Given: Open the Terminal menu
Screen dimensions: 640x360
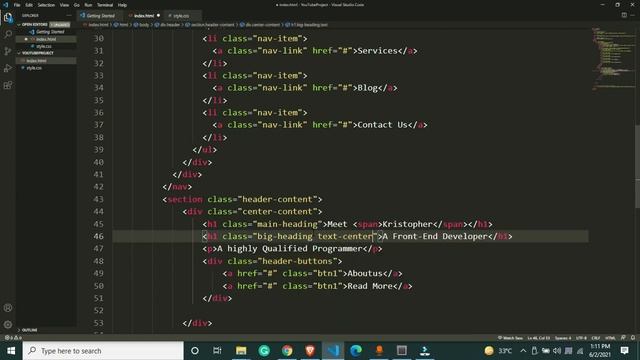Looking at the screenshot, I should click(105, 5).
